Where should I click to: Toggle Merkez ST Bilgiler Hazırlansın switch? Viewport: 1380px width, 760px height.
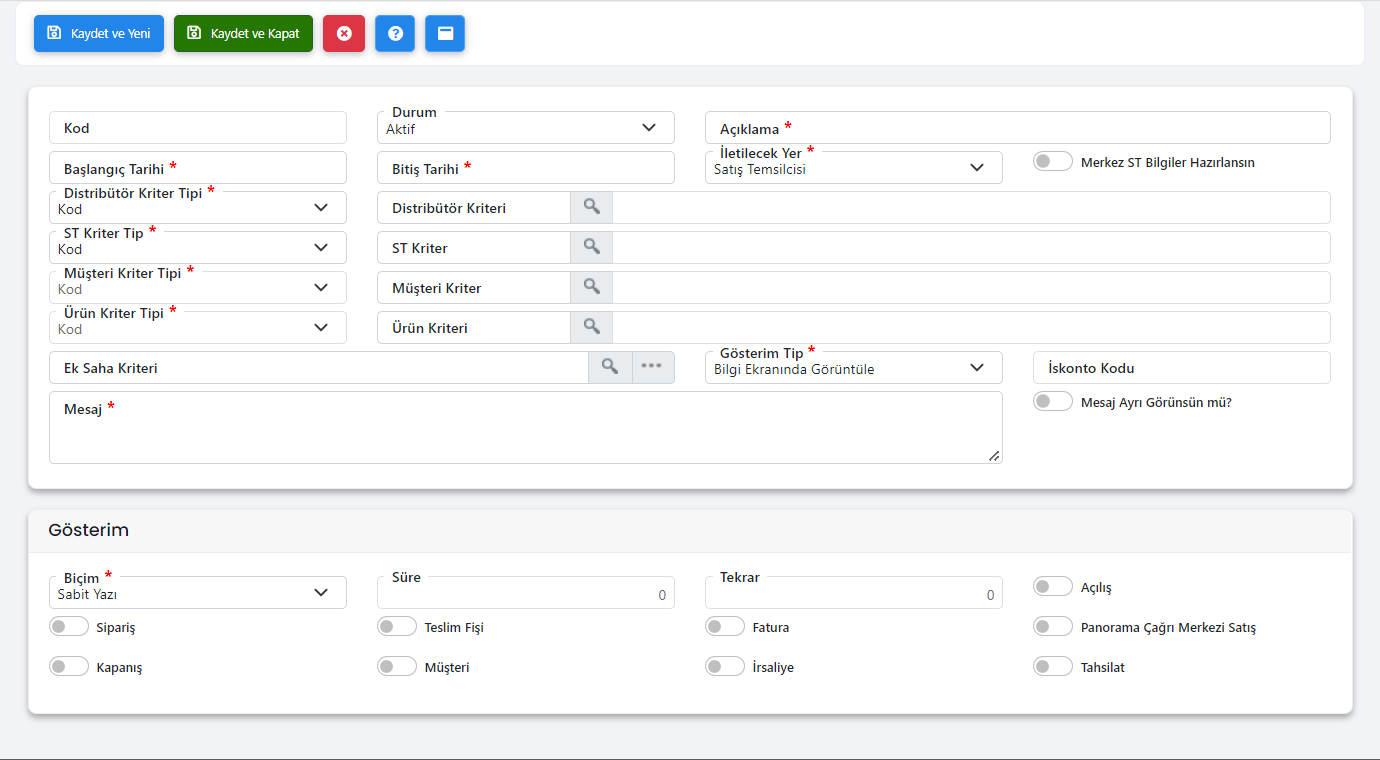(1053, 161)
